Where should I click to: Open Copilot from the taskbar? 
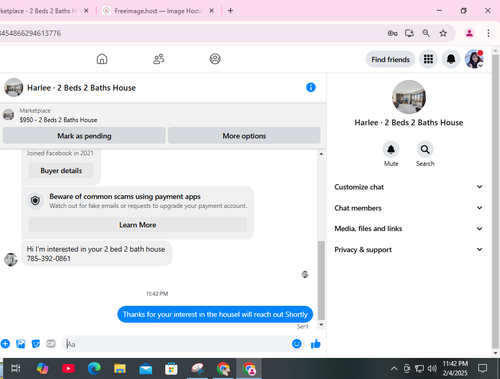click(x=42, y=368)
